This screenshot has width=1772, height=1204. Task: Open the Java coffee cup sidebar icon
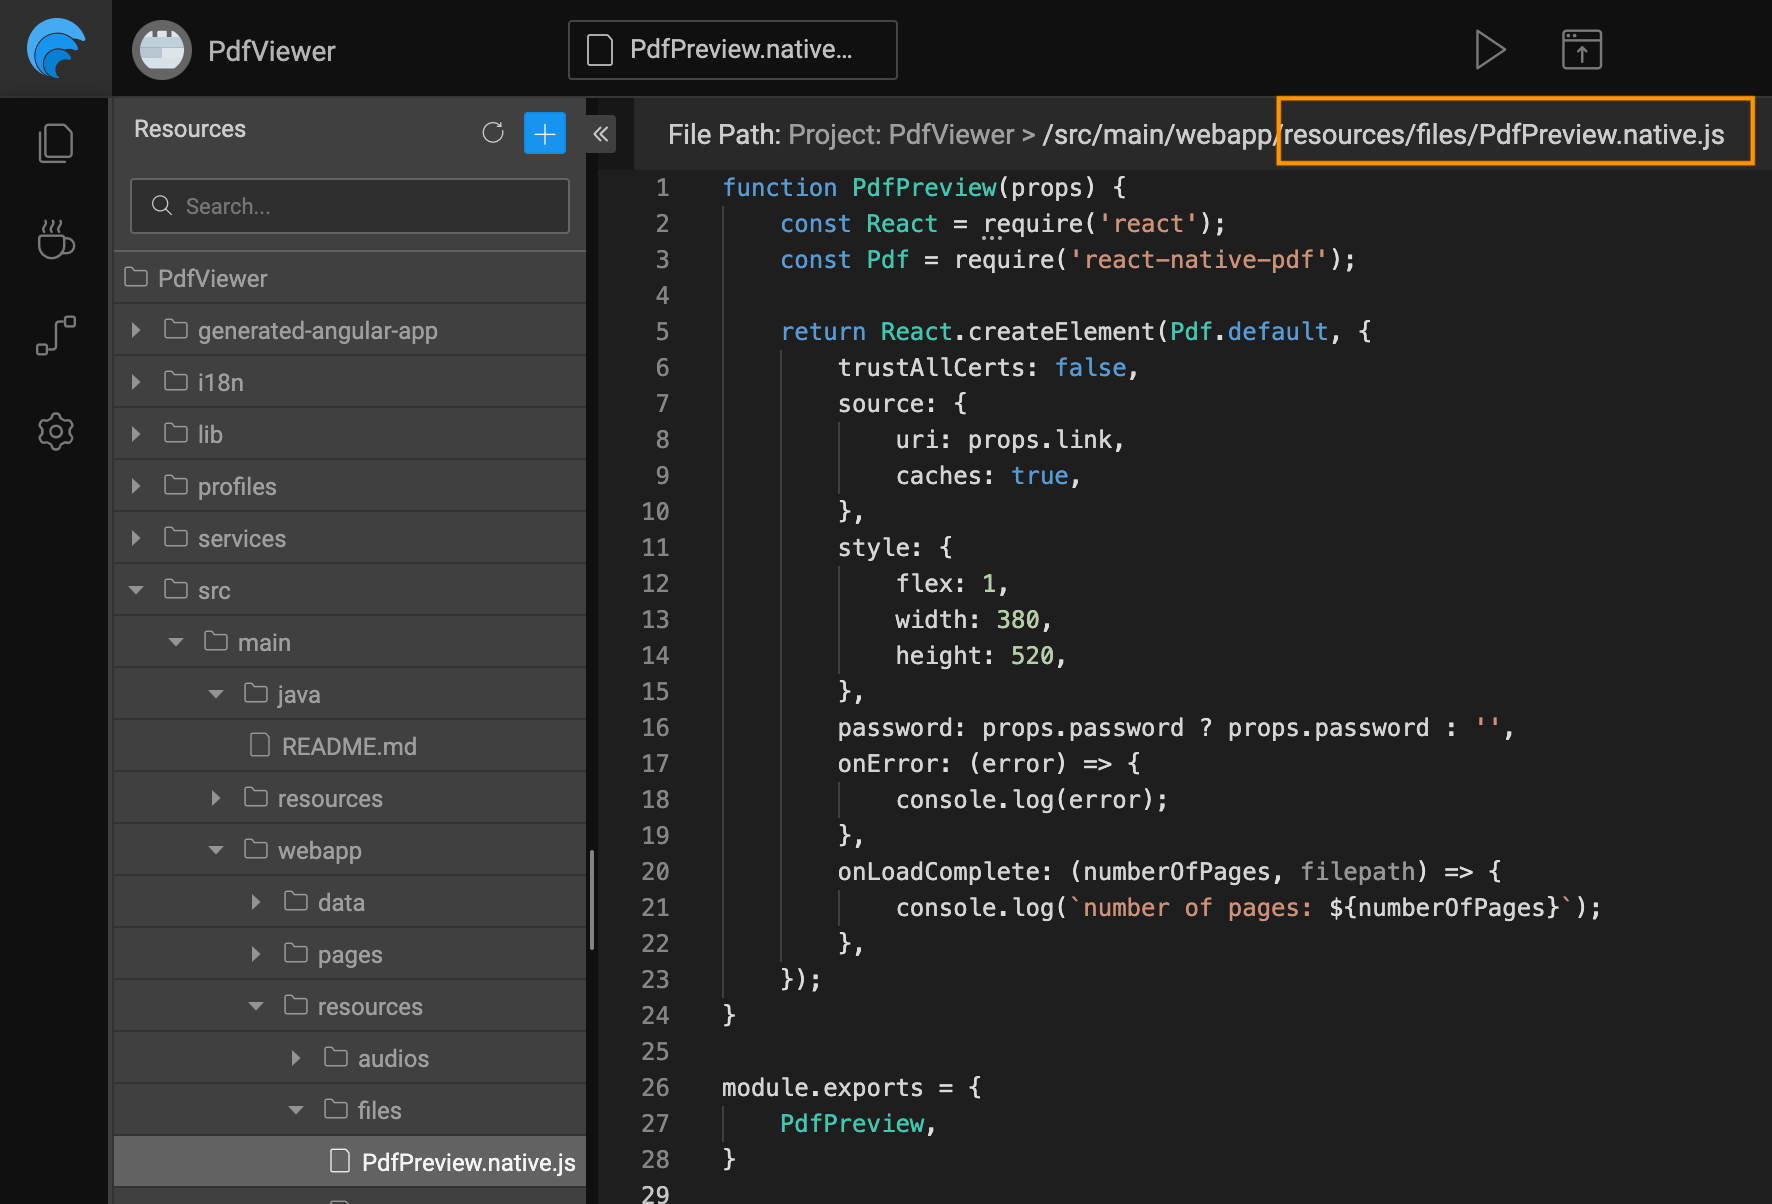[x=56, y=240]
